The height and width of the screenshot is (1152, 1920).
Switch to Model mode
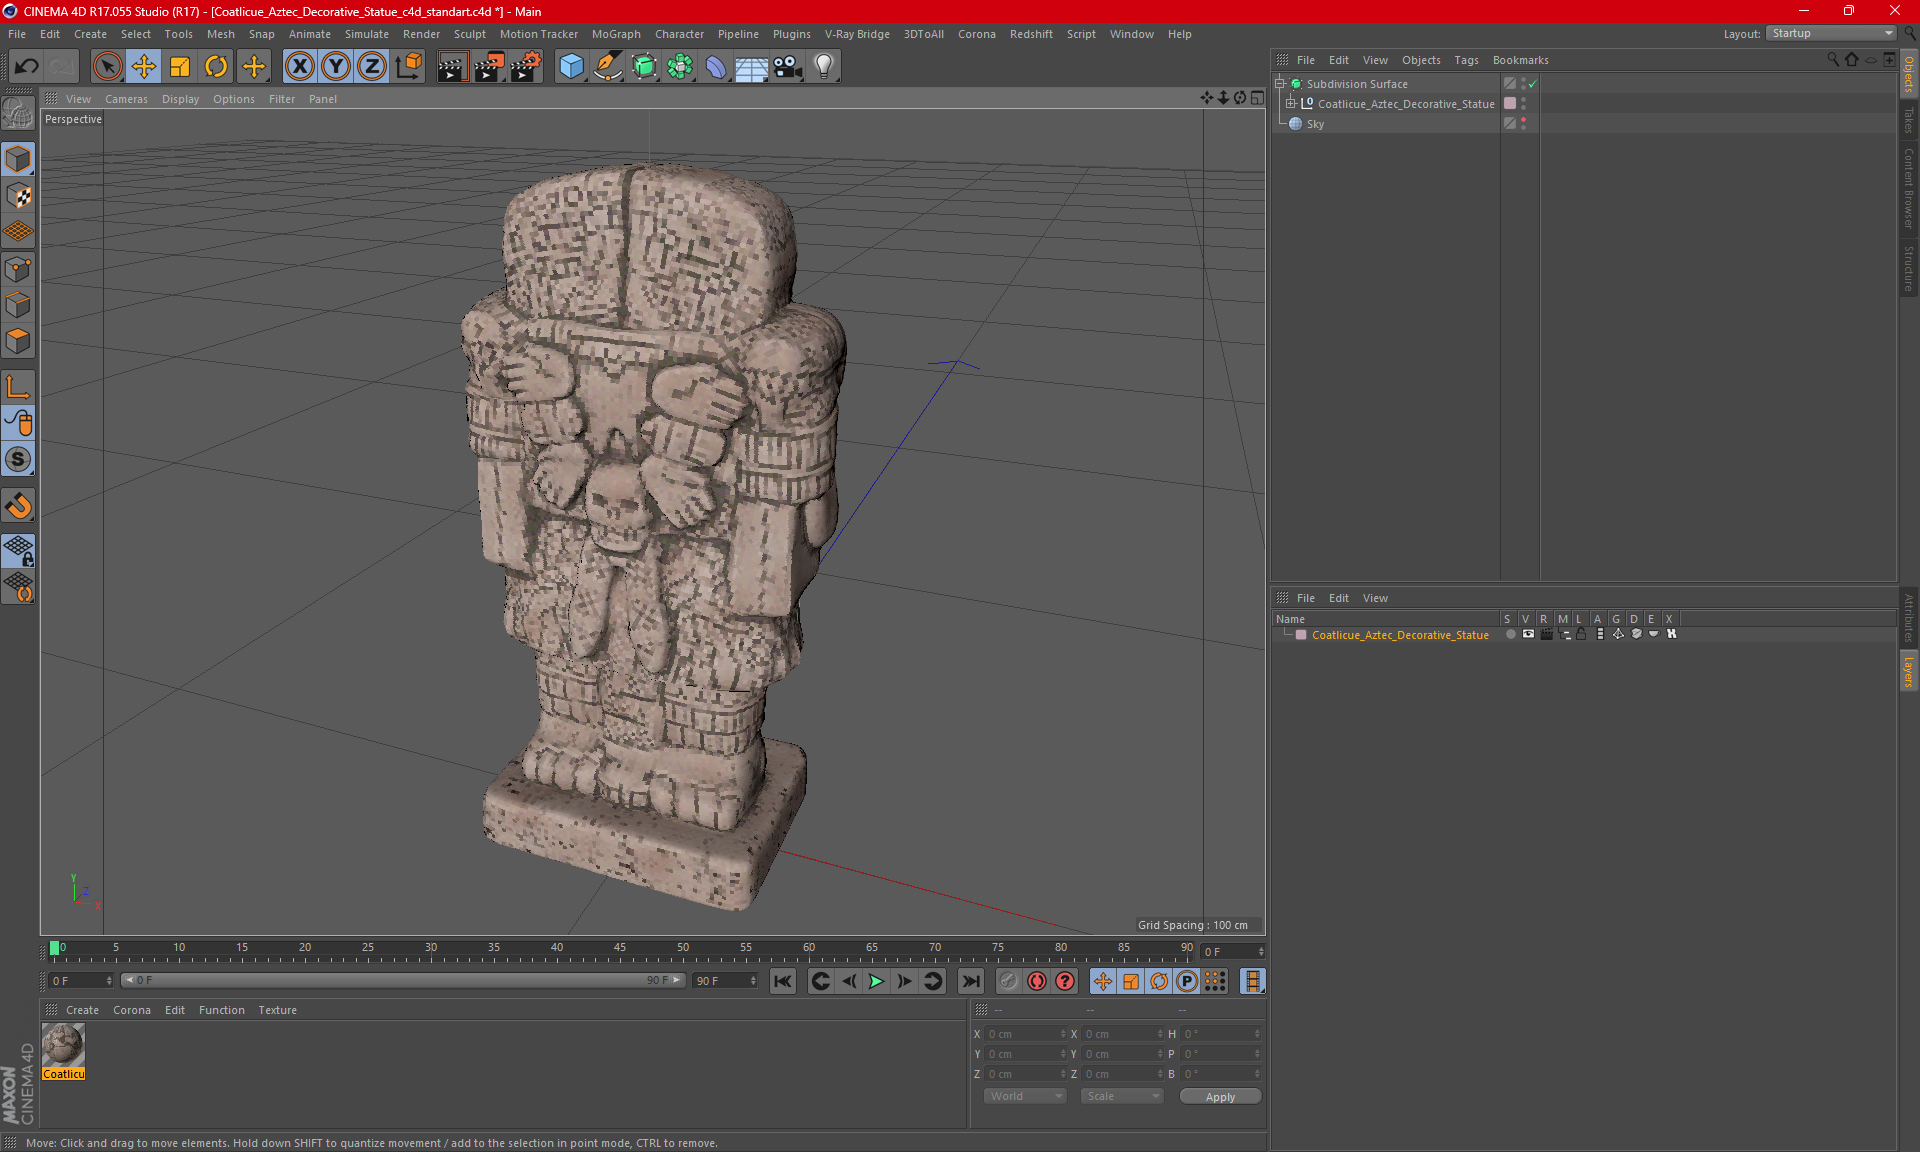point(18,160)
